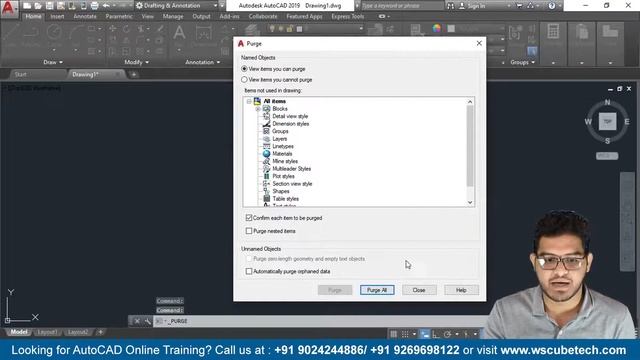Screen dimensions: 640x360
Task: Click the Autodesk App Store cart icon
Action: pyautogui.click(x=520, y=6)
